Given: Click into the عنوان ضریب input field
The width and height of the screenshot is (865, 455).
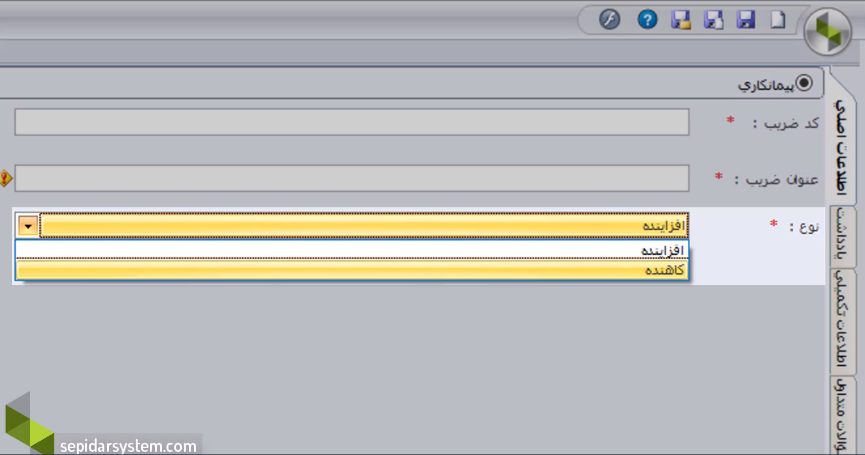Looking at the screenshot, I should coord(352,178).
